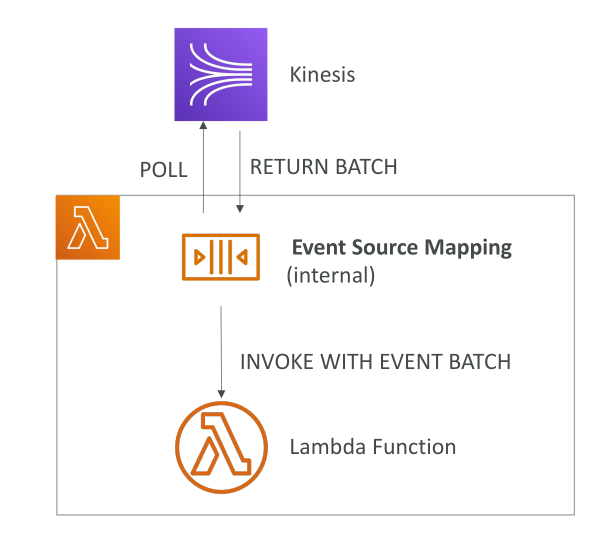
Task: Select the orange Lambda service square icon
Action: tap(88, 227)
